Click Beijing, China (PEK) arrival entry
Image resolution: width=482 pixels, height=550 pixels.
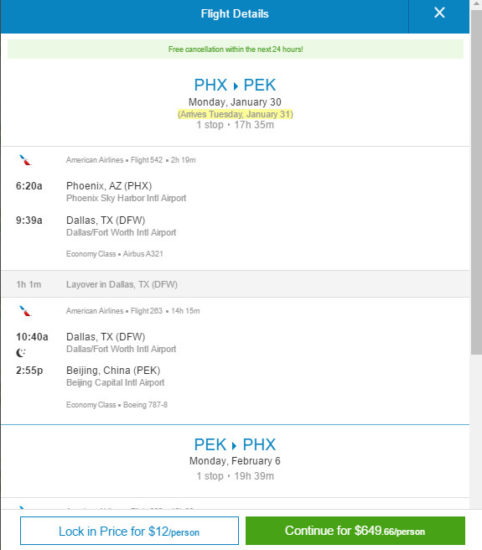coord(113,370)
